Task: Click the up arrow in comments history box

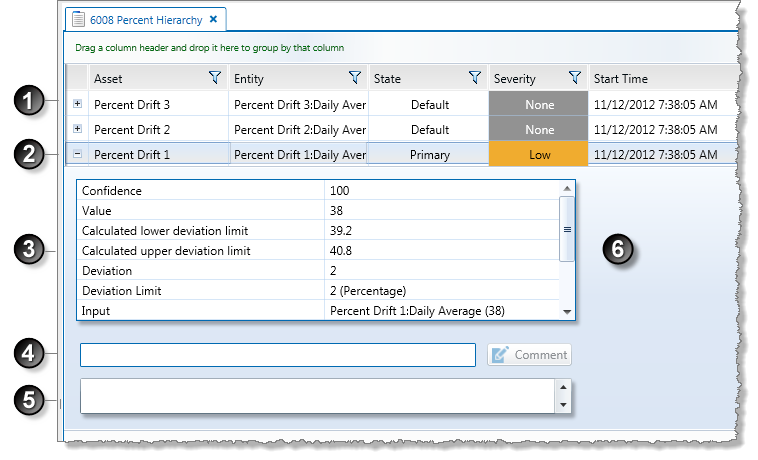Action: pos(563,387)
